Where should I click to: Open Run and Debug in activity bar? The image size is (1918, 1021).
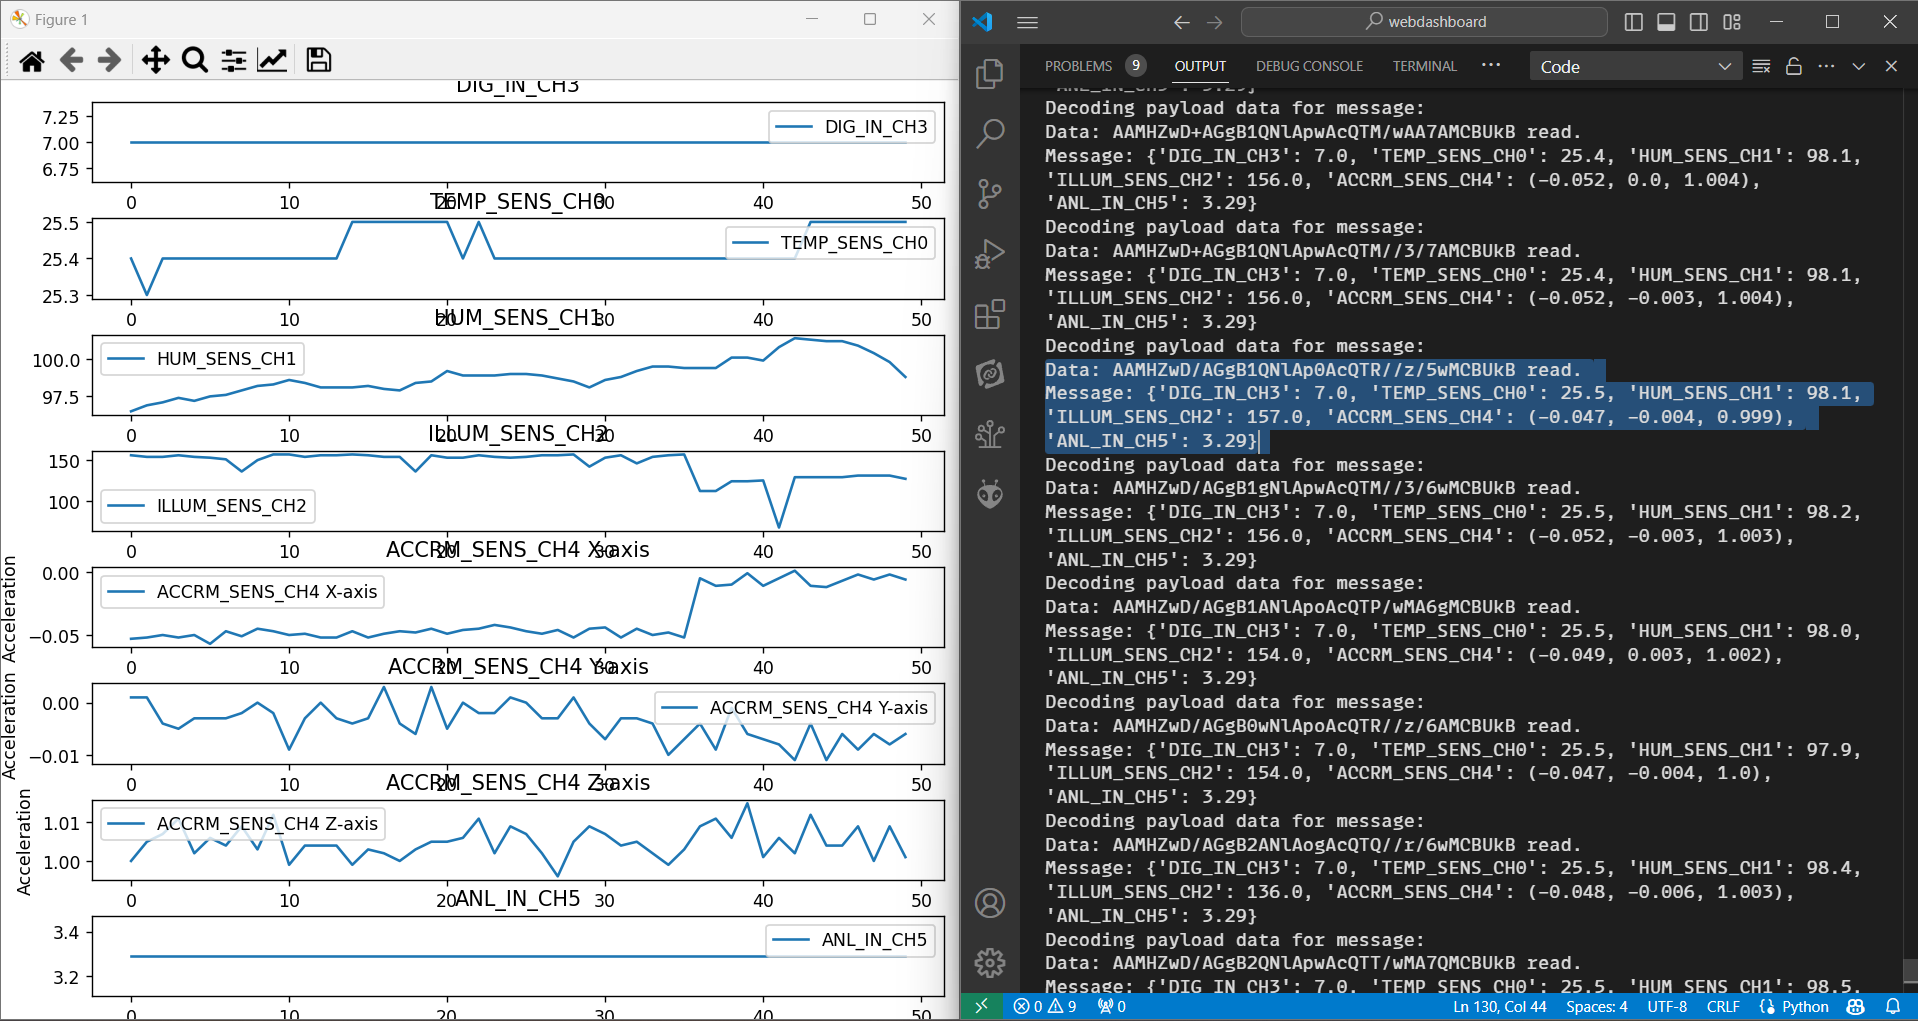pos(990,254)
